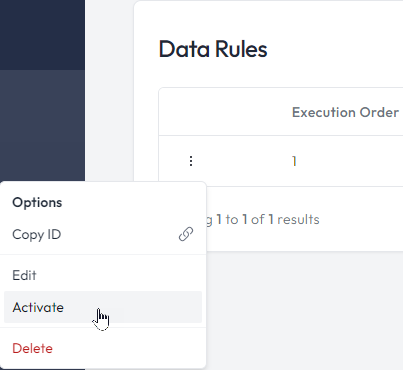Viewport: 403px width, 370px height.
Task: Click the dark navy sidebar header area
Action: click(42, 35)
